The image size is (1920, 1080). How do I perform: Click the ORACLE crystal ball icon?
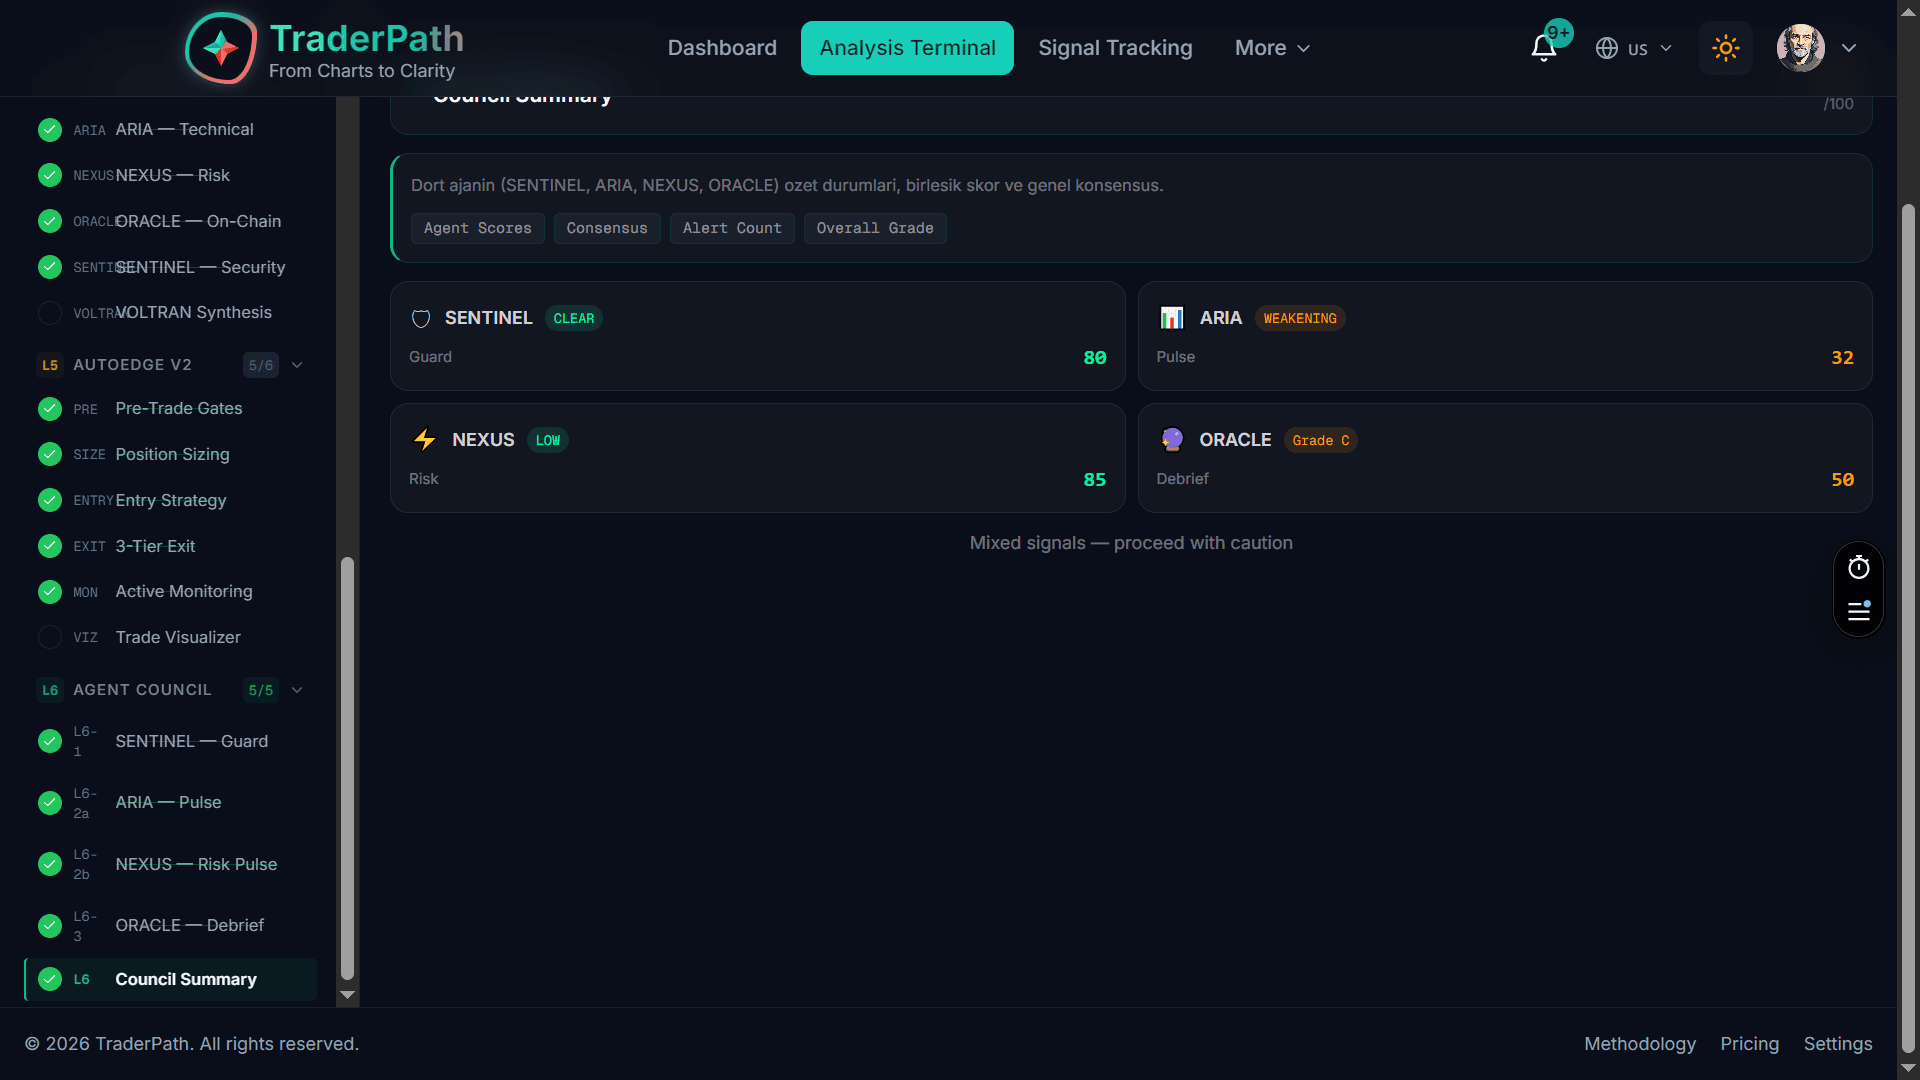click(1172, 440)
